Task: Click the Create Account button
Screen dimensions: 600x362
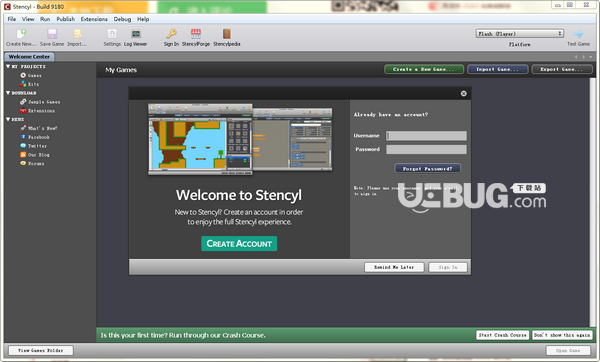Action: 239,244
